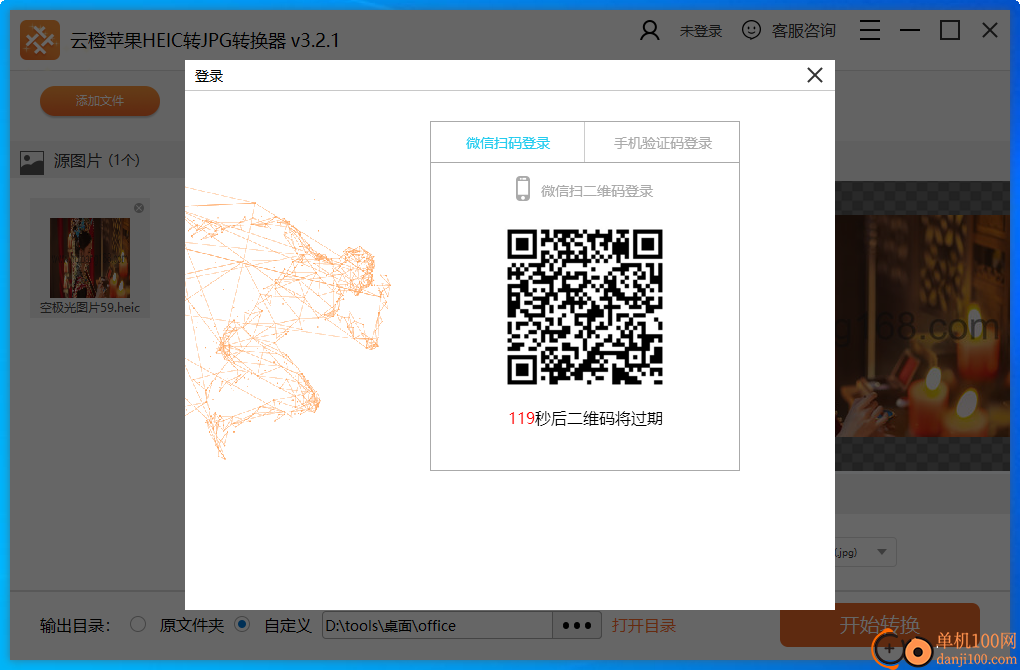The width and height of the screenshot is (1020, 670).
Task: Click the 微信扫二维码登录 hint text
Action: coord(597,191)
